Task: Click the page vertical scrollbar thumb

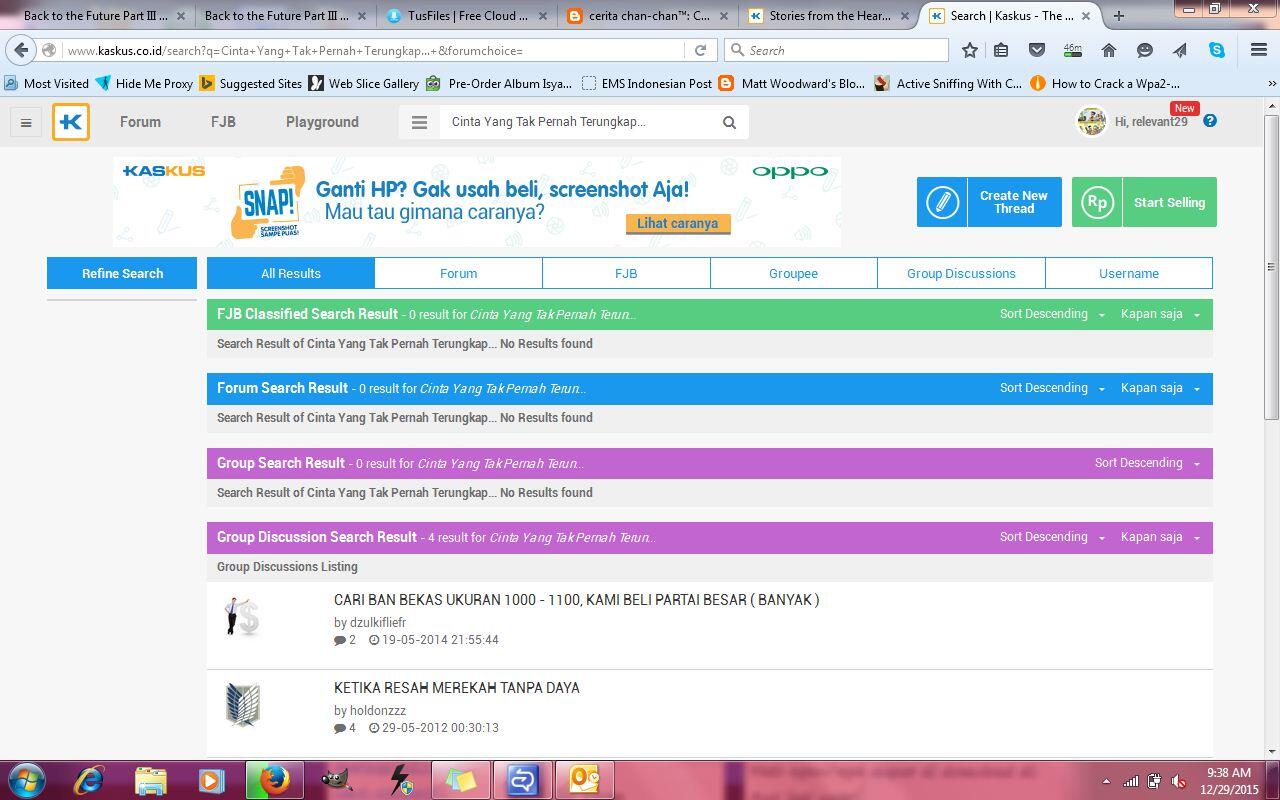Action: click(1272, 265)
